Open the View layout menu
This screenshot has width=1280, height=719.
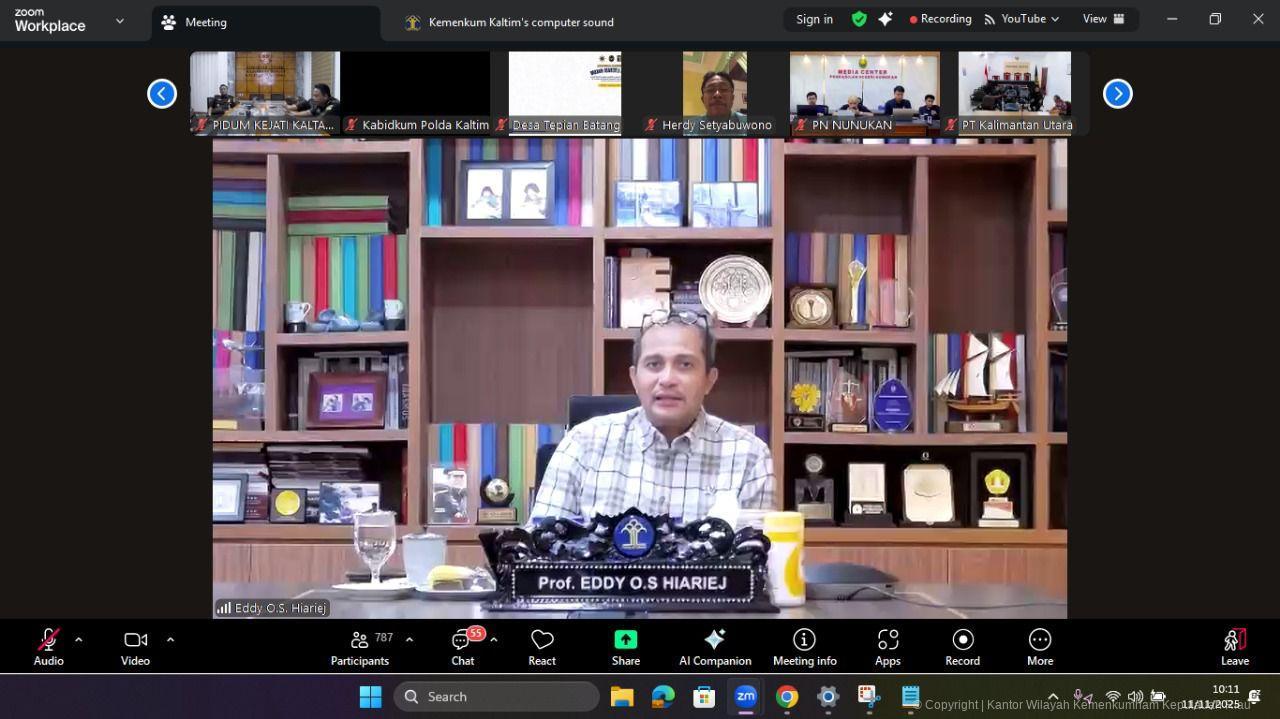1103,19
